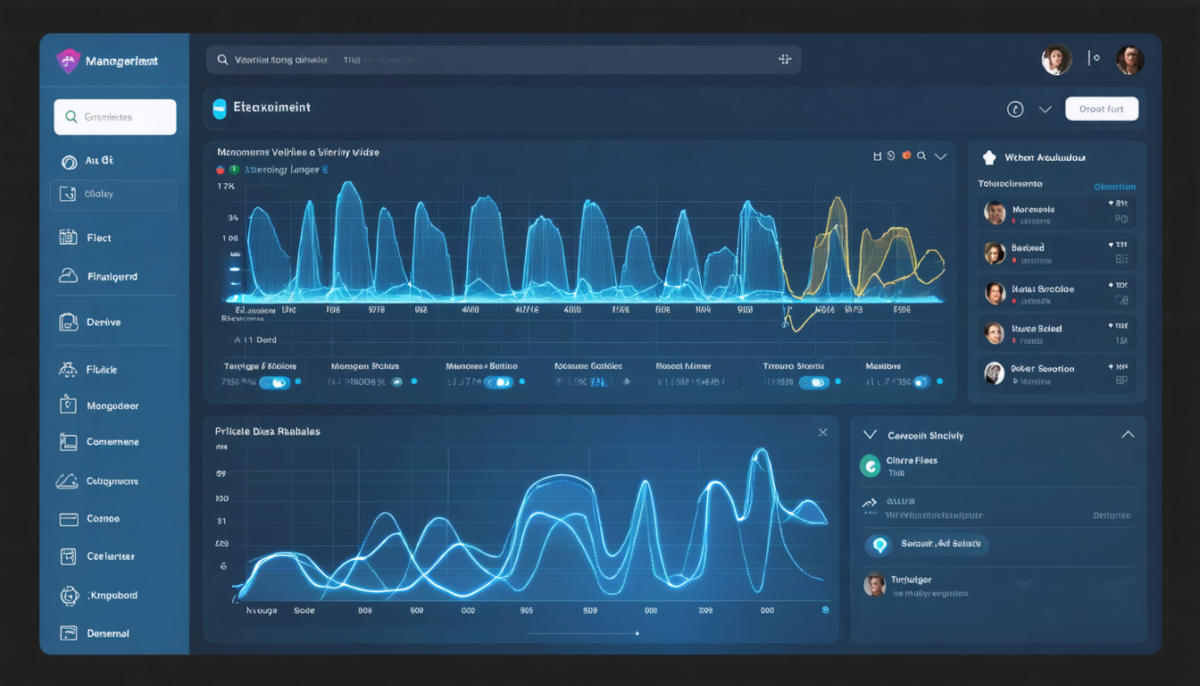Click the orange color dot in chart toolbar
This screenshot has height=686, width=1200.
(906, 155)
